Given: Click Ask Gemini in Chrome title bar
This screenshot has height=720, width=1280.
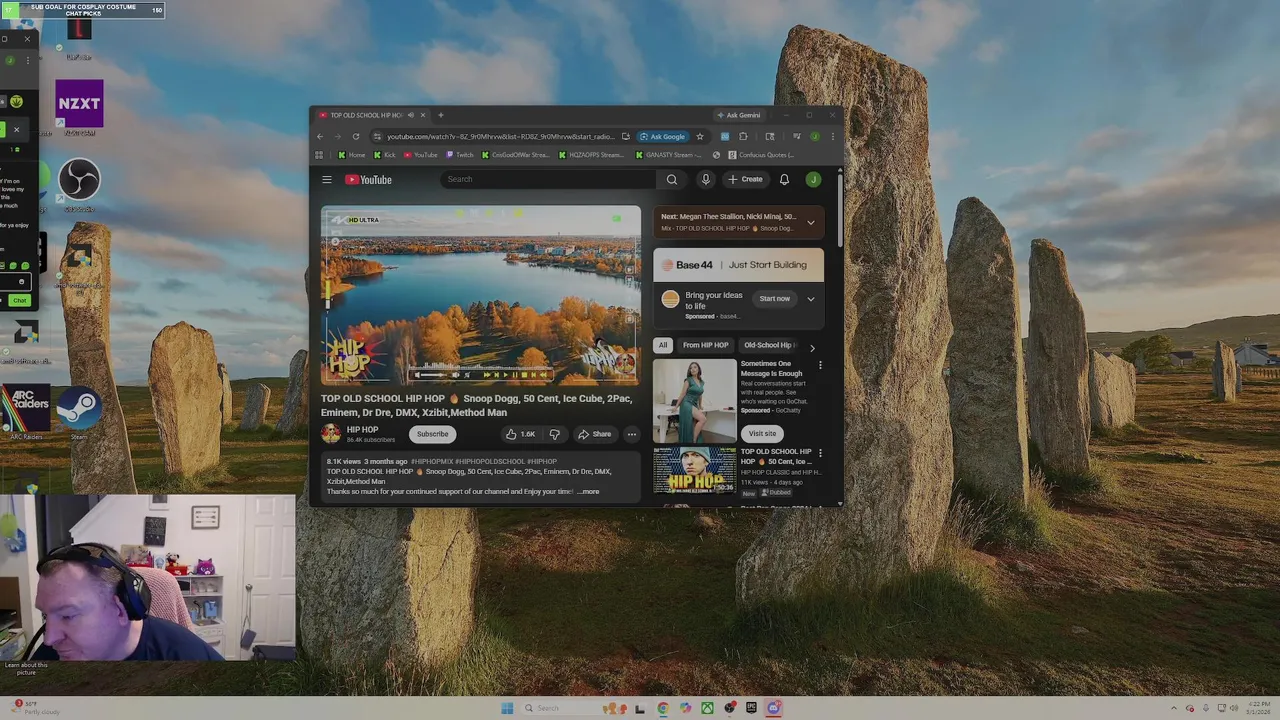Looking at the screenshot, I should pos(739,115).
